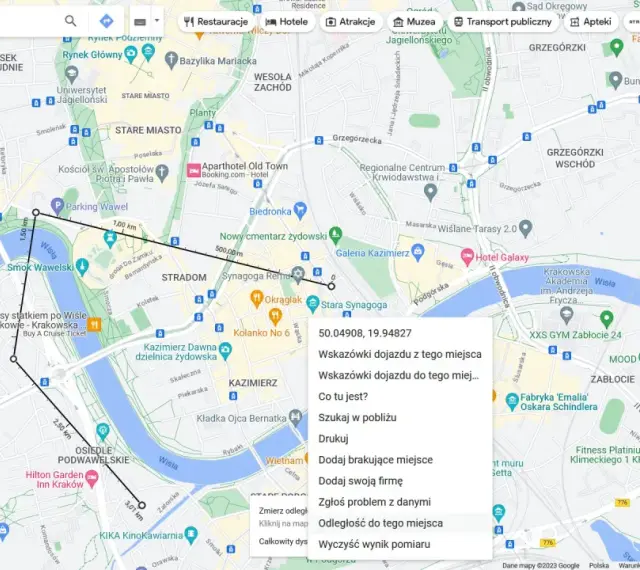
Task: Click the Hilton Garden Inn Kraków pin
Action: tap(92, 479)
